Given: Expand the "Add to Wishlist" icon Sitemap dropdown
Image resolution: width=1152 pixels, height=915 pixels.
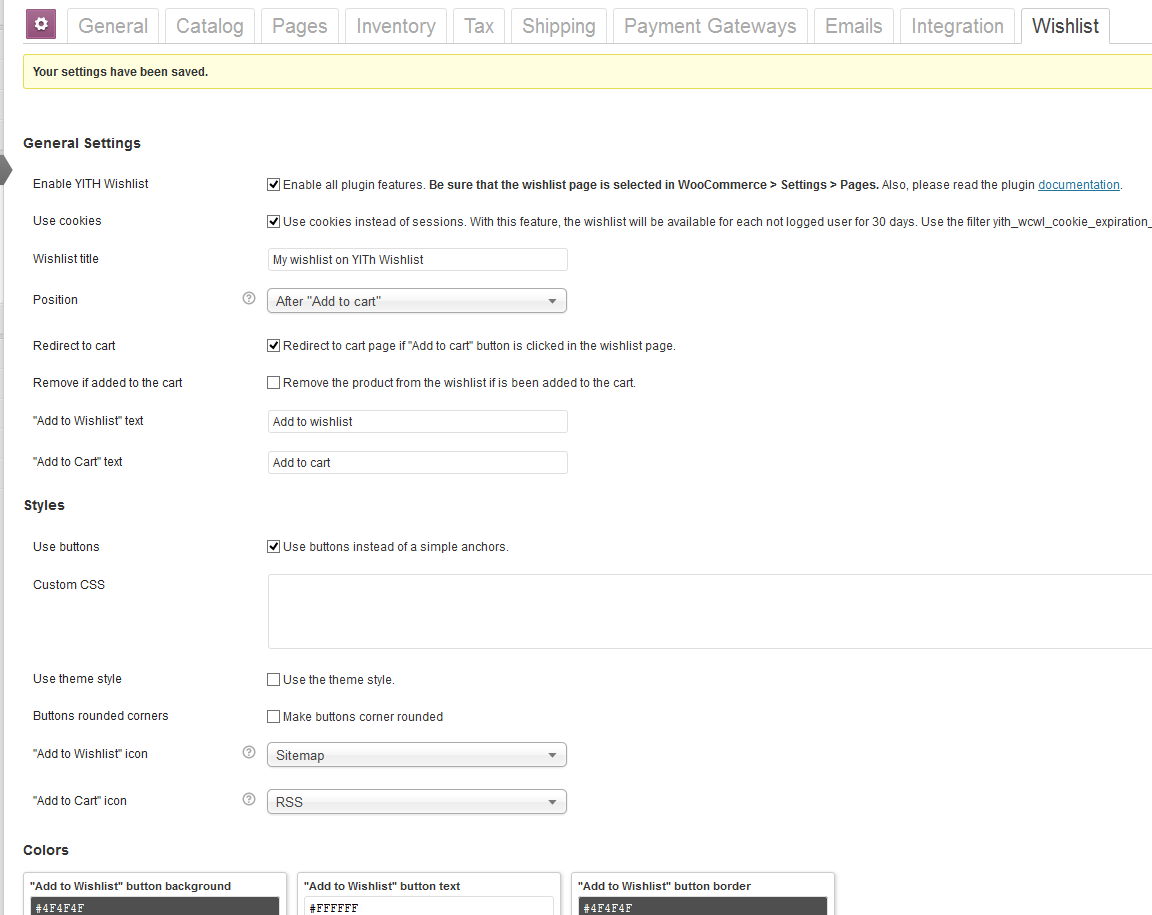Looking at the screenshot, I should pos(416,755).
